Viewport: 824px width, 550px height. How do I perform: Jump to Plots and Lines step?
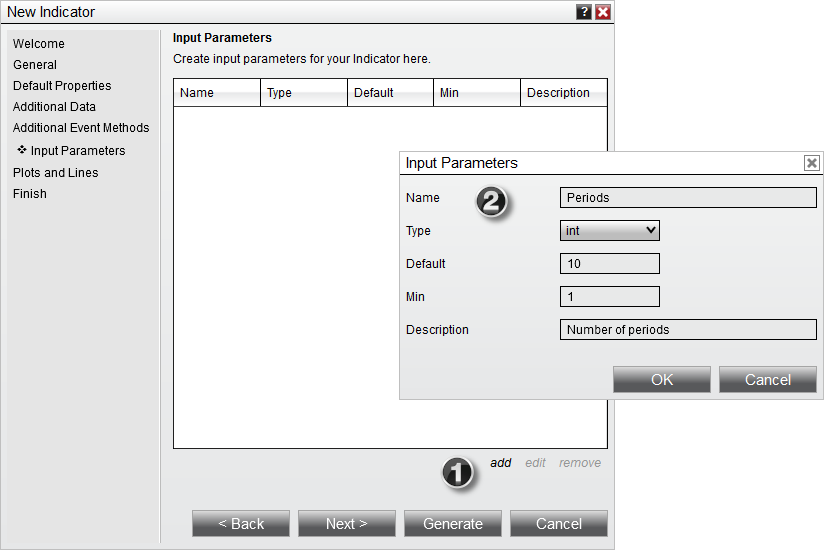(56, 173)
